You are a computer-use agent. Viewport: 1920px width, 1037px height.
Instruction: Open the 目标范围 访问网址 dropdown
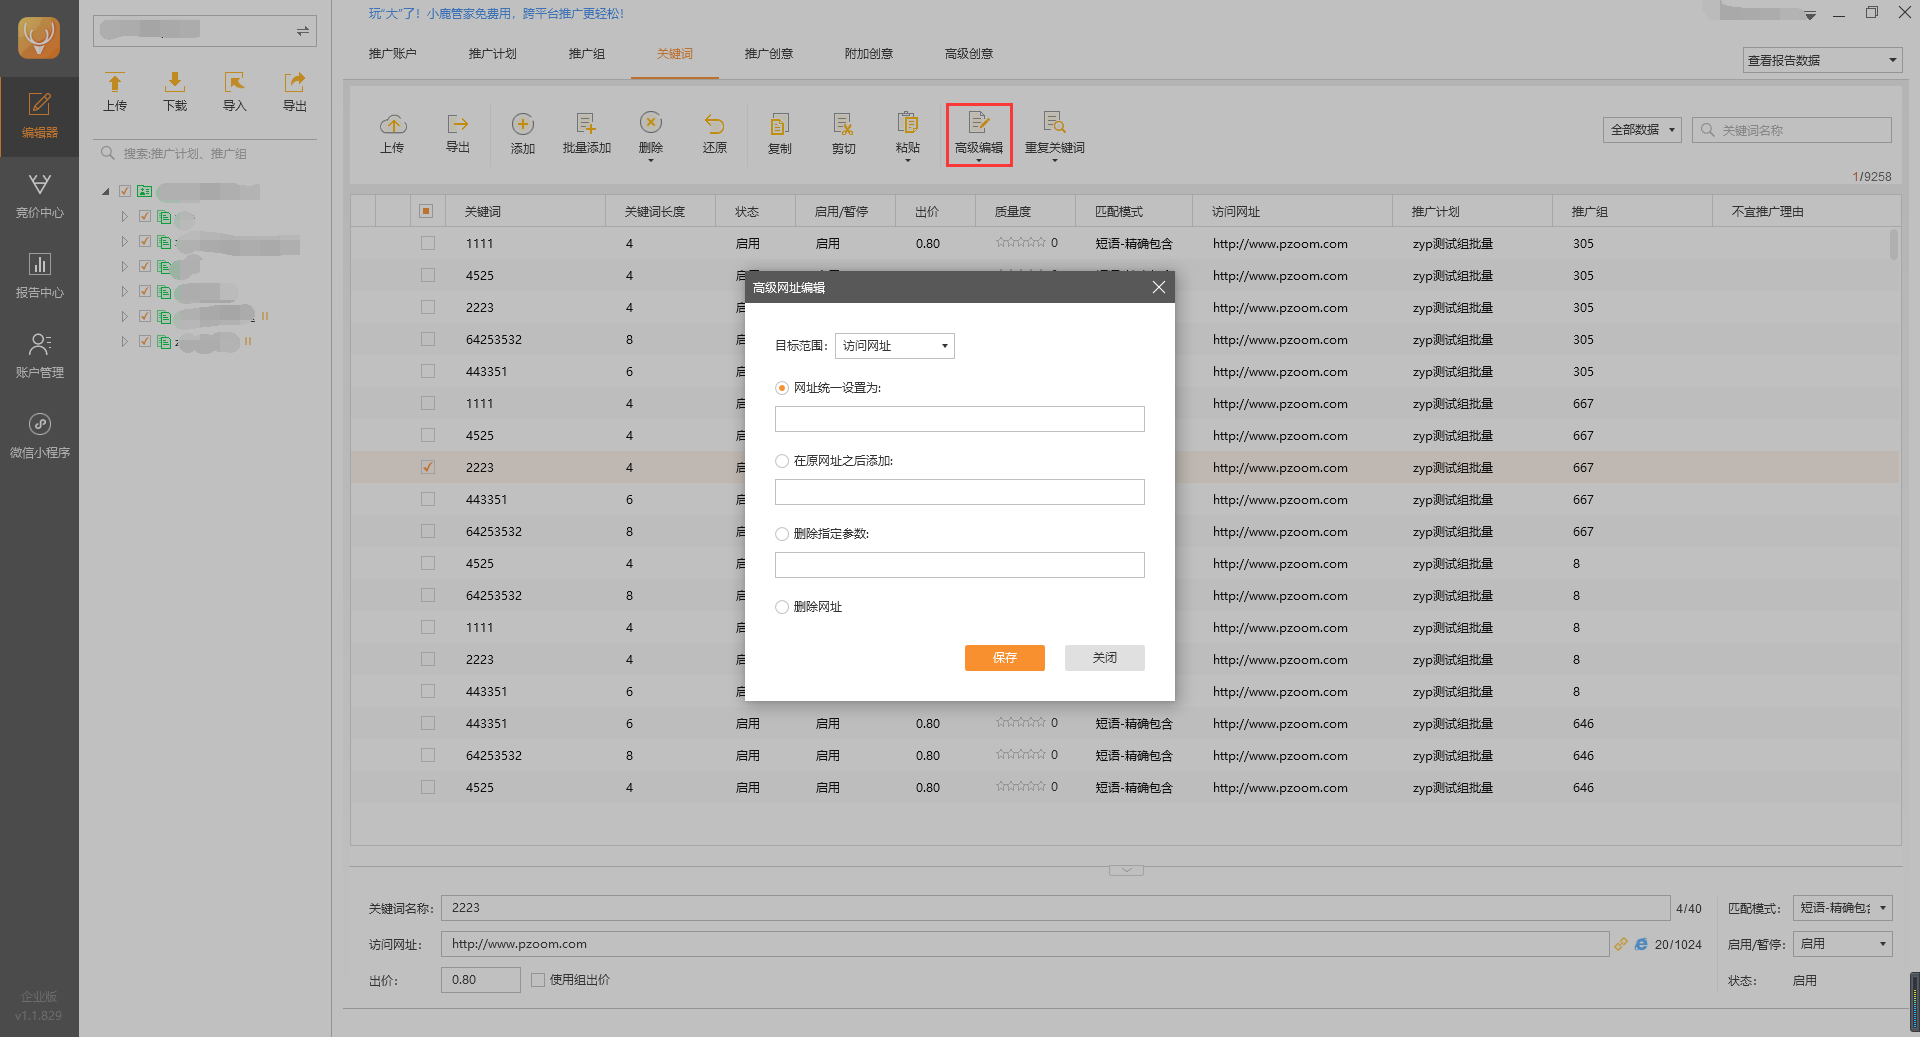tap(895, 346)
